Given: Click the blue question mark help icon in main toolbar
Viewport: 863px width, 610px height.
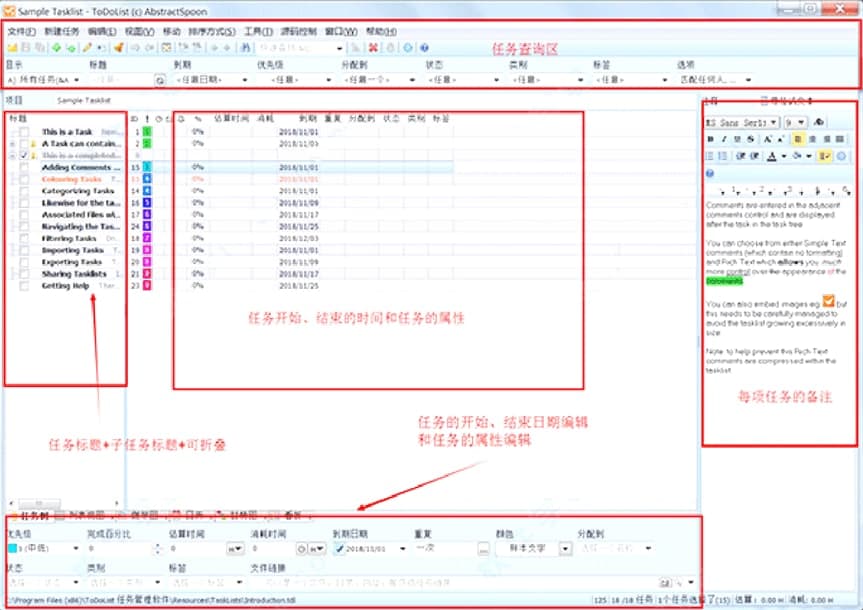Looking at the screenshot, I should pos(424,48).
